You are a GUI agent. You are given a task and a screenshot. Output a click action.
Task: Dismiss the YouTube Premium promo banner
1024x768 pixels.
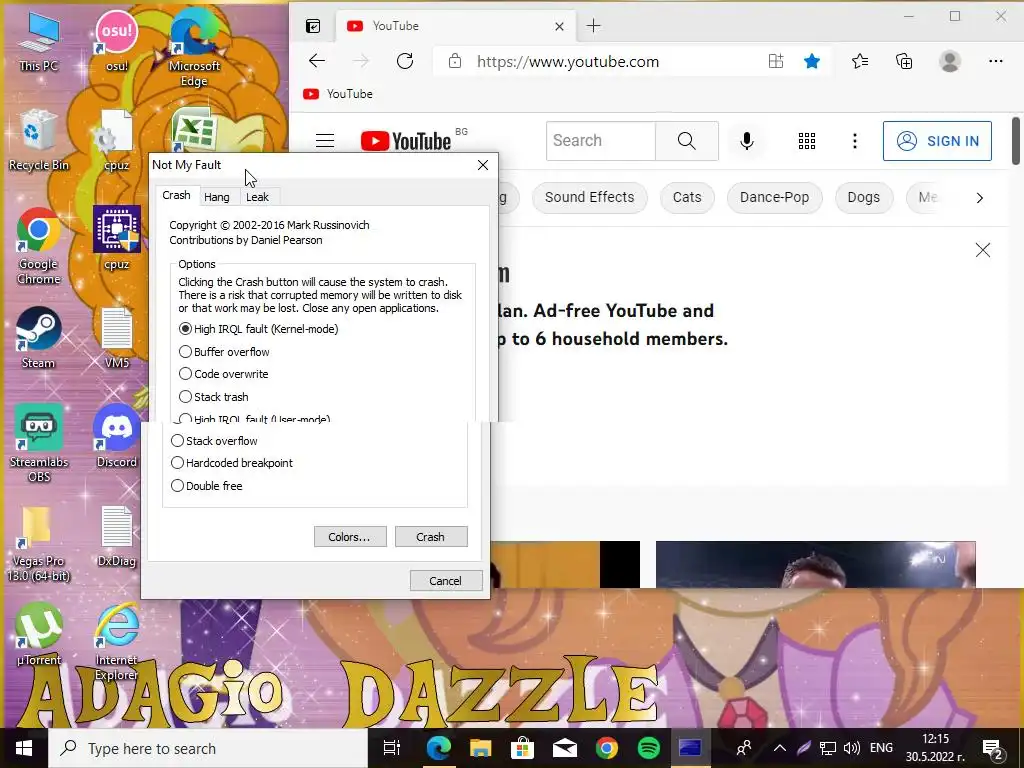click(x=982, y=250)
